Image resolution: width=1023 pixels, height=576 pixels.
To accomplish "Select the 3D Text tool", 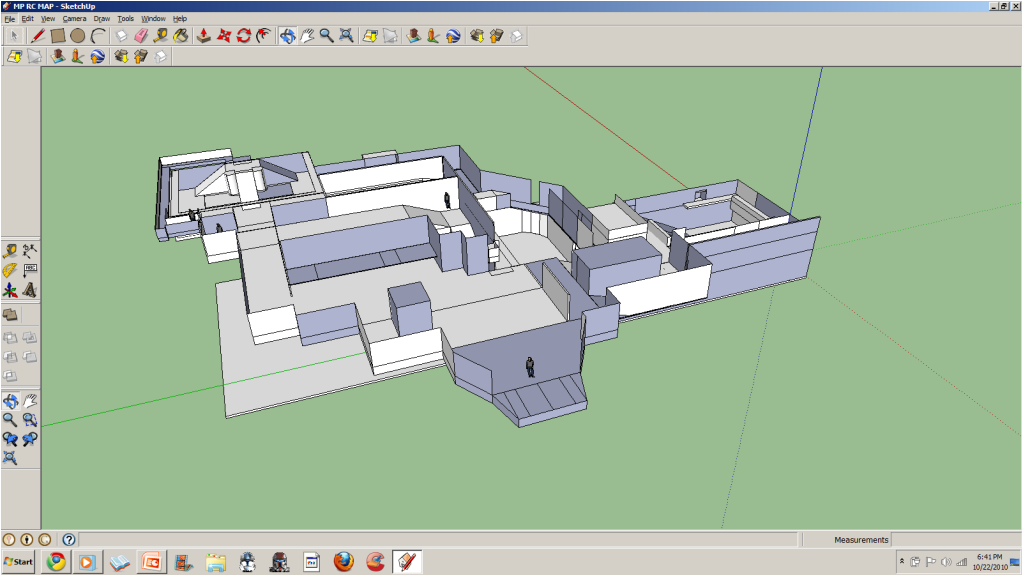I will pyautogui.click(x=29, y=289).
